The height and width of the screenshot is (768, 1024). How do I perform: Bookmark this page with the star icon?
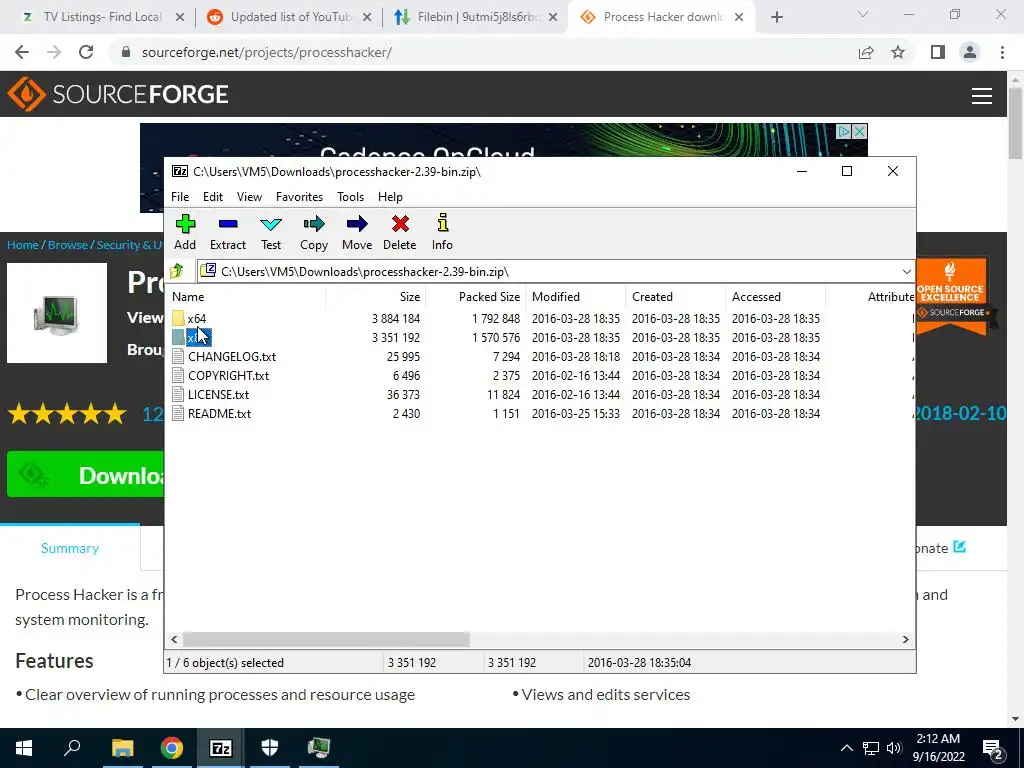coord(898,52)
